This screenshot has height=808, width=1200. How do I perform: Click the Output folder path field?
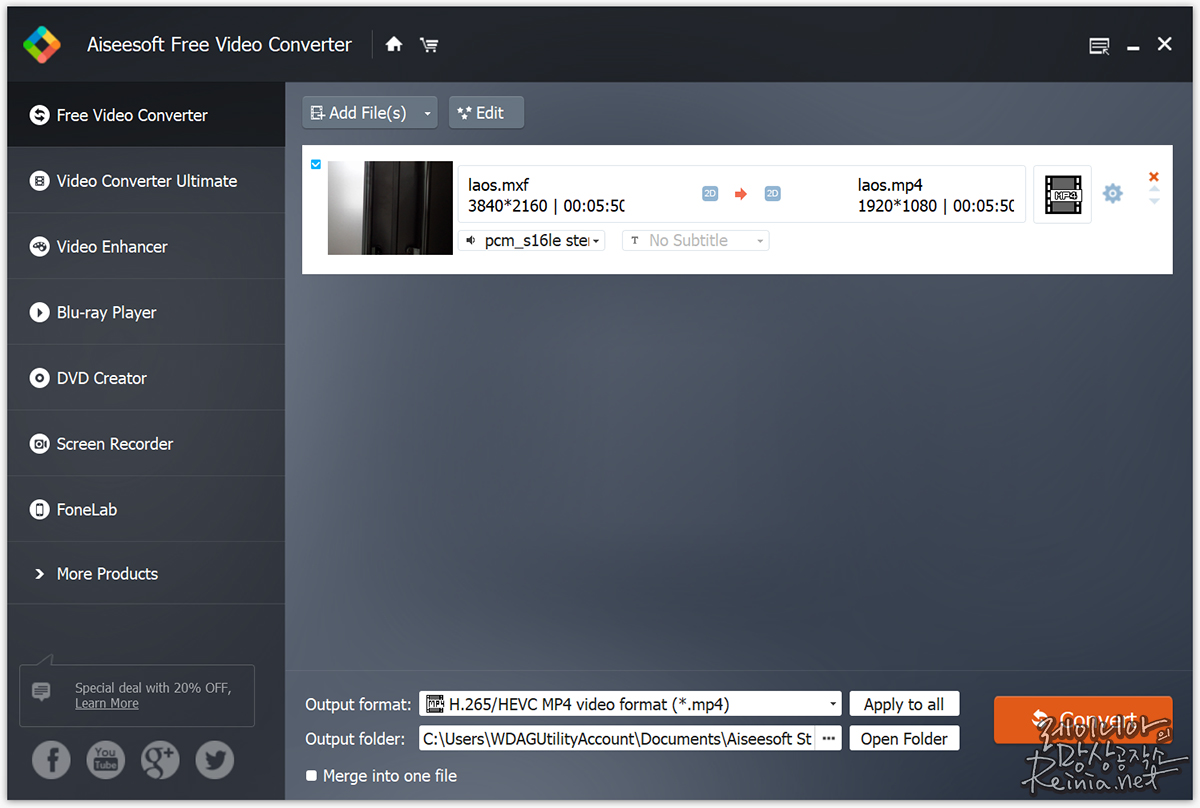click(618, 739)
